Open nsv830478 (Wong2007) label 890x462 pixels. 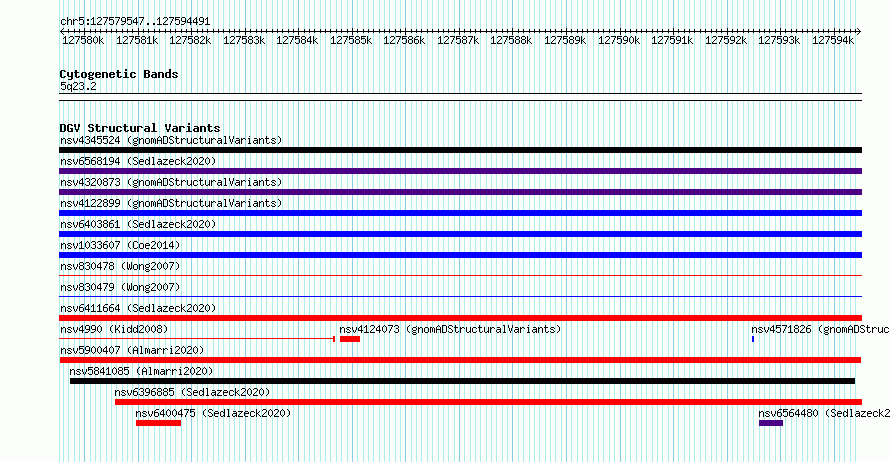click(x=120, y=266)
